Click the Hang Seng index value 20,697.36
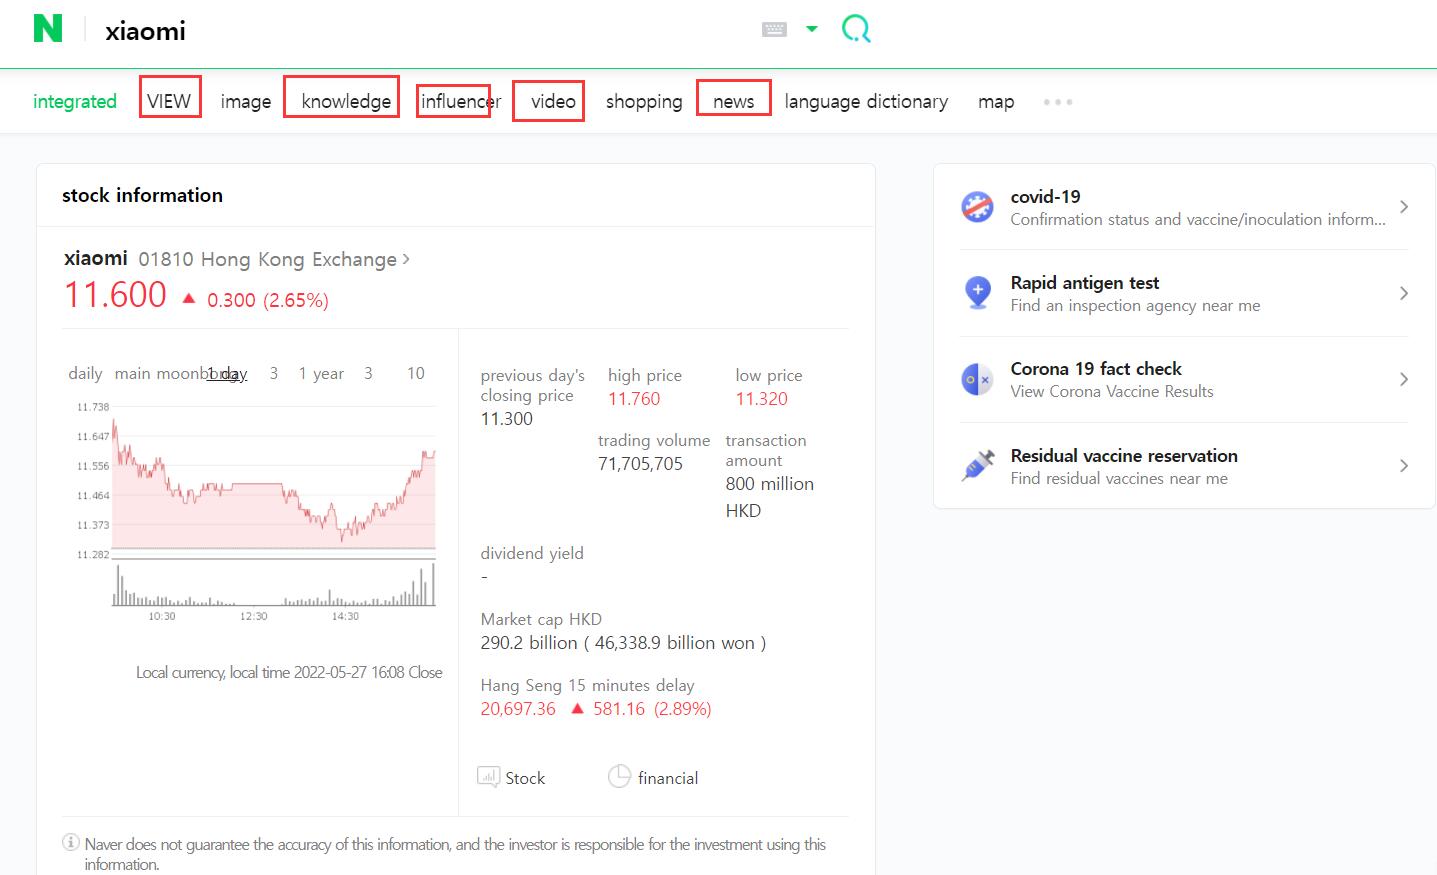Screen dimensions: 1437x875 click(x=518, y=708)
